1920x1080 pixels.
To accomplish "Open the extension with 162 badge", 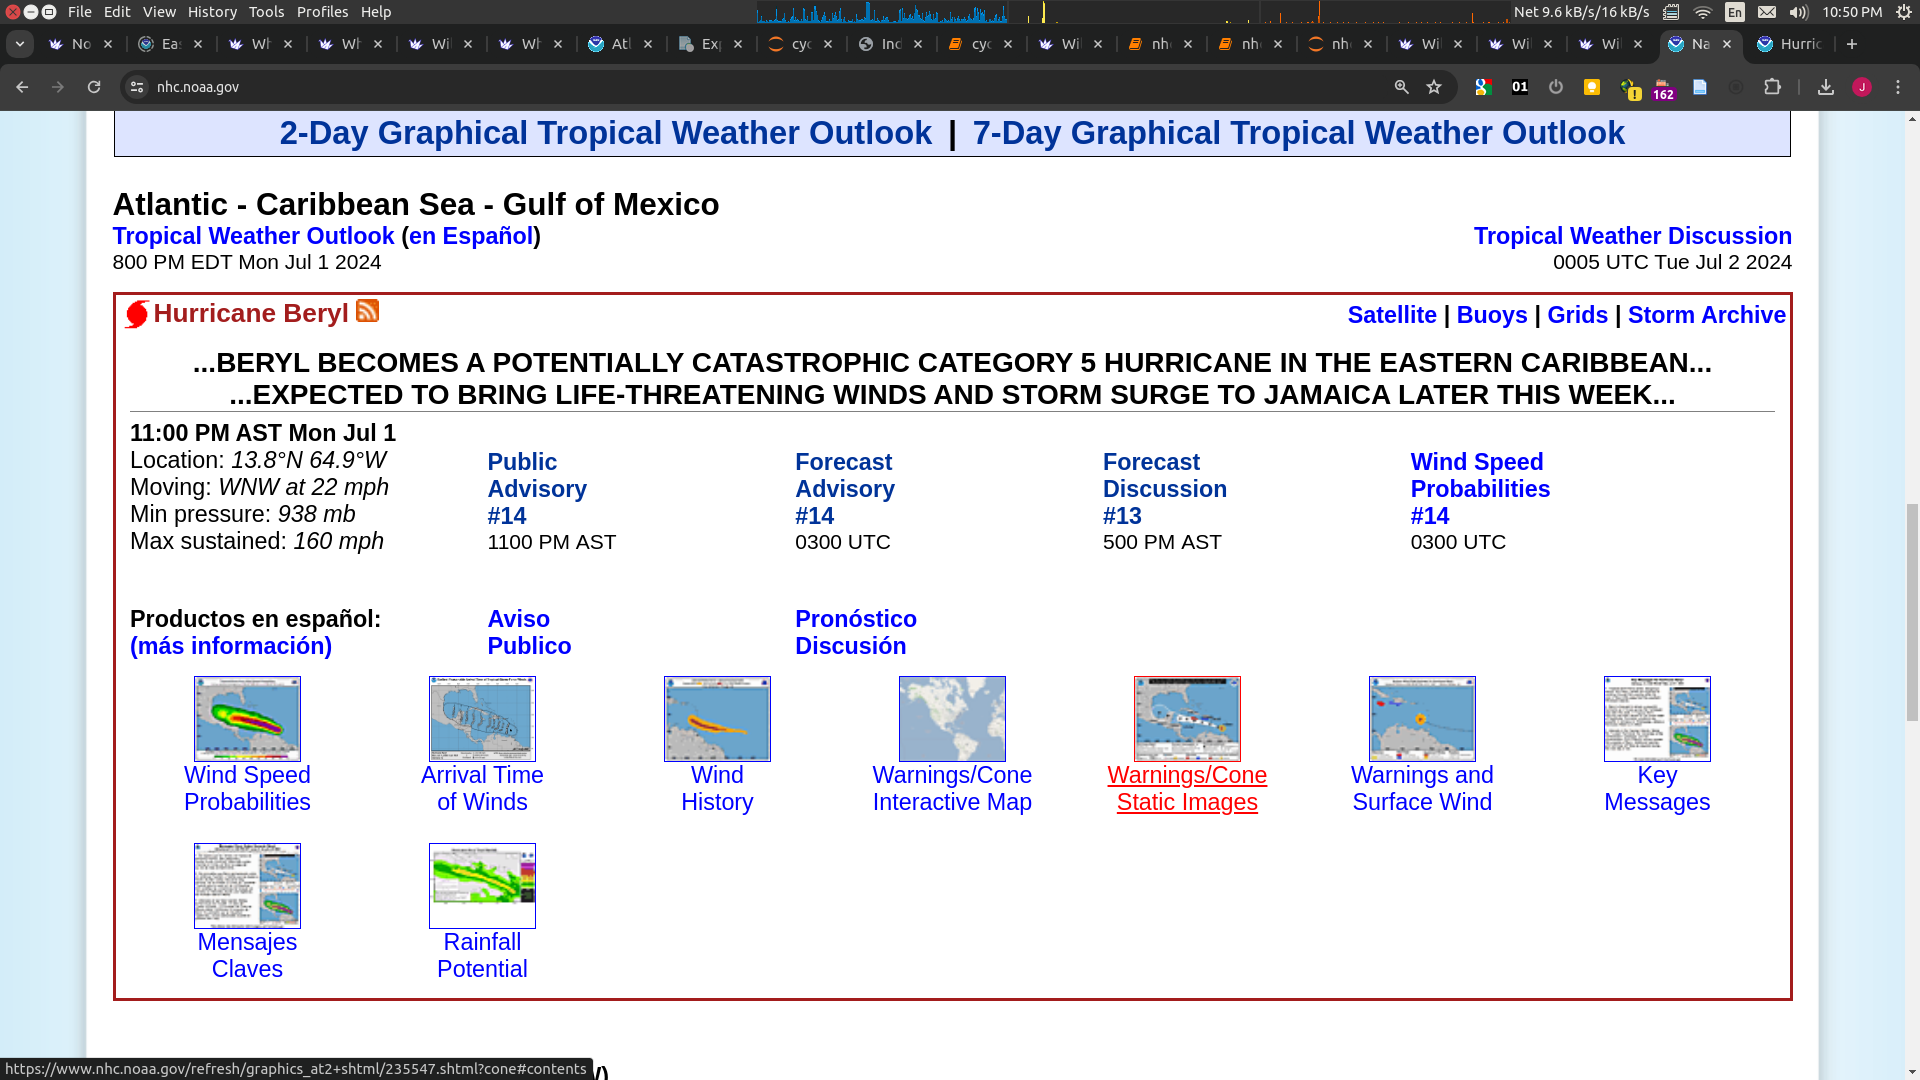I will tap(1664, 89).
